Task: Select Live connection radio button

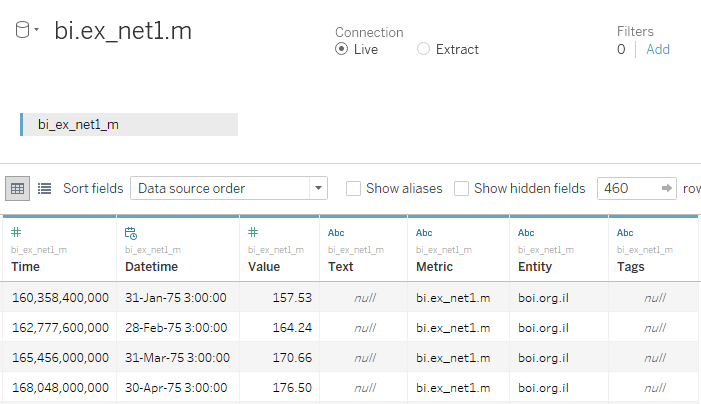Action: pos(341,49)
